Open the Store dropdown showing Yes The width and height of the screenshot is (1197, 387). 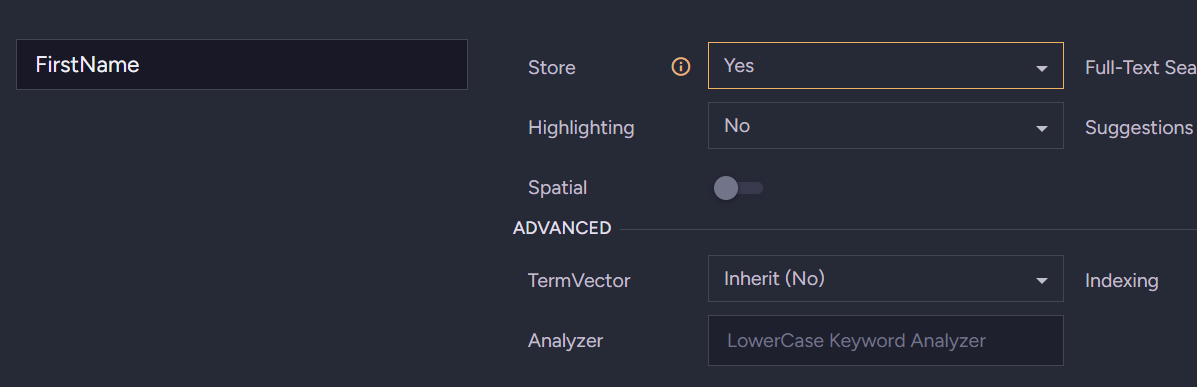(886, 66)
